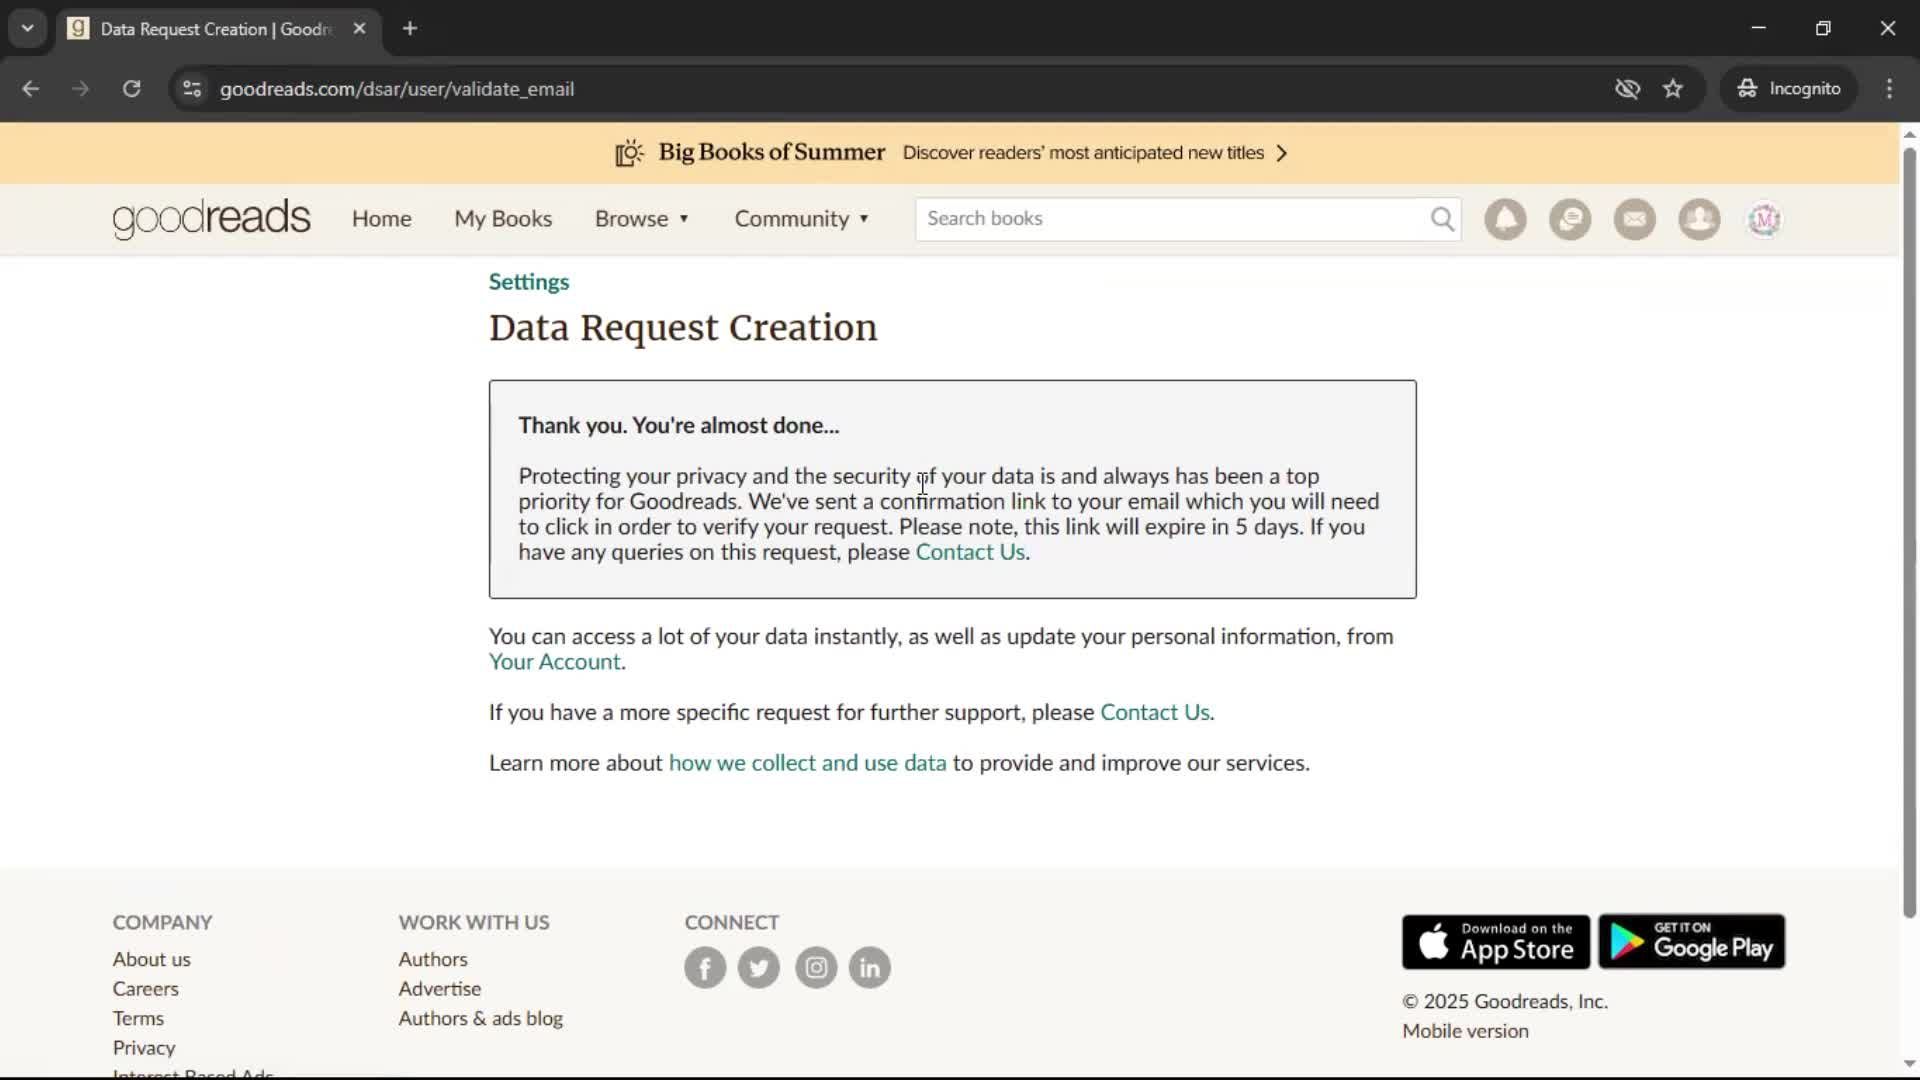Click the address bar URL
Screen dimensions: 1920x1080
click(397, 89)
